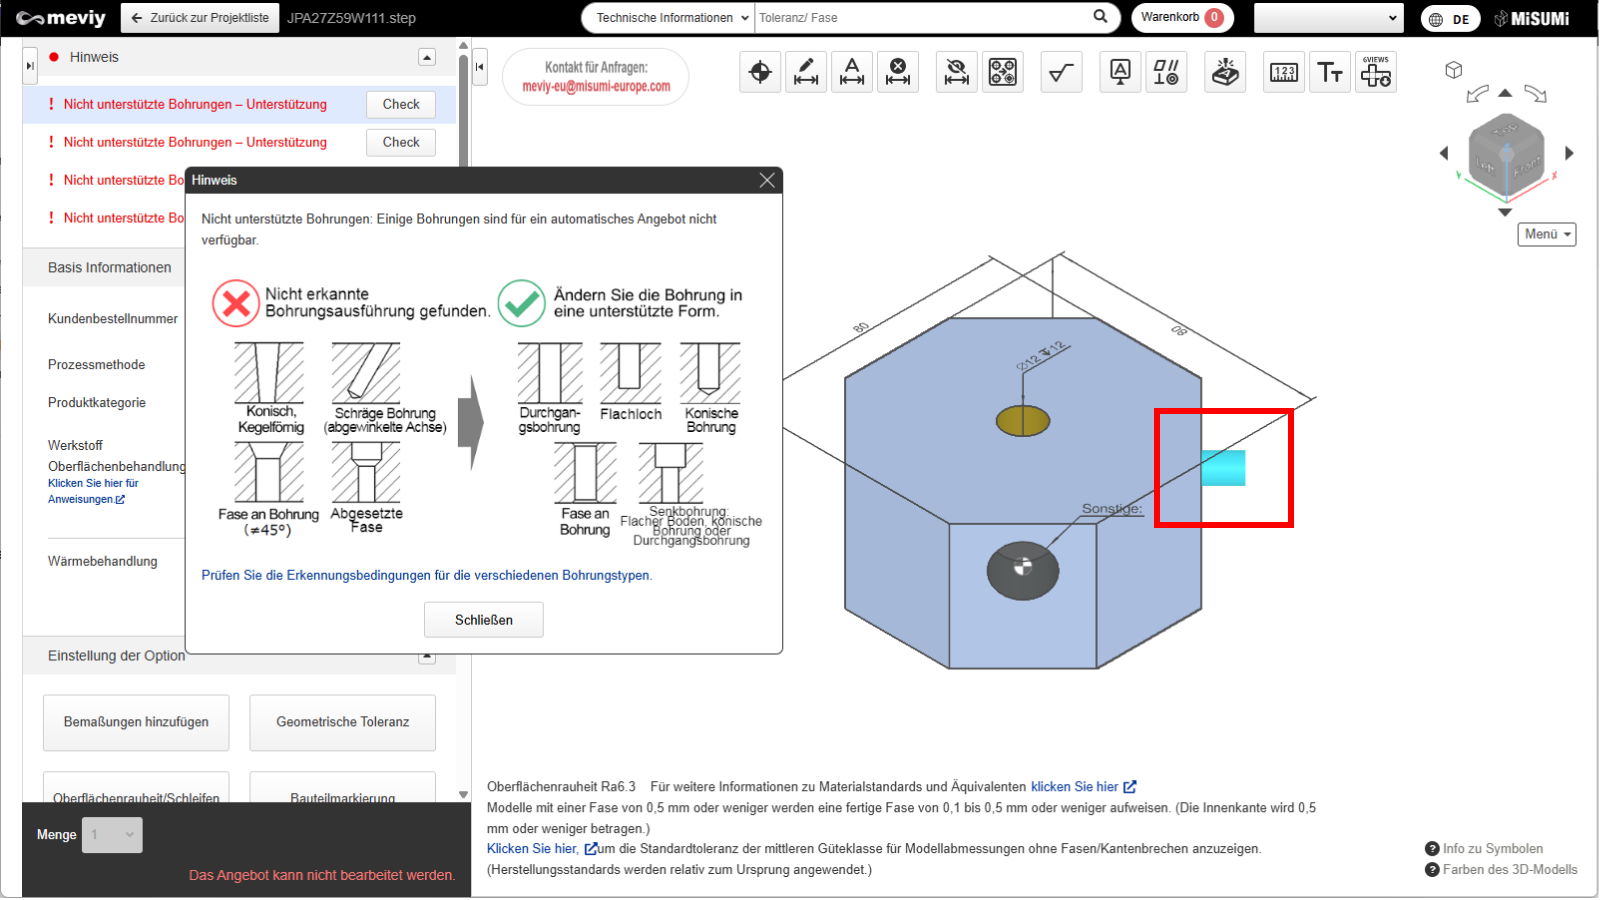Screen dimensions: 1600x900
Task: Open the hole pattern conversion icon
Action: click(x=1003, y=72)
